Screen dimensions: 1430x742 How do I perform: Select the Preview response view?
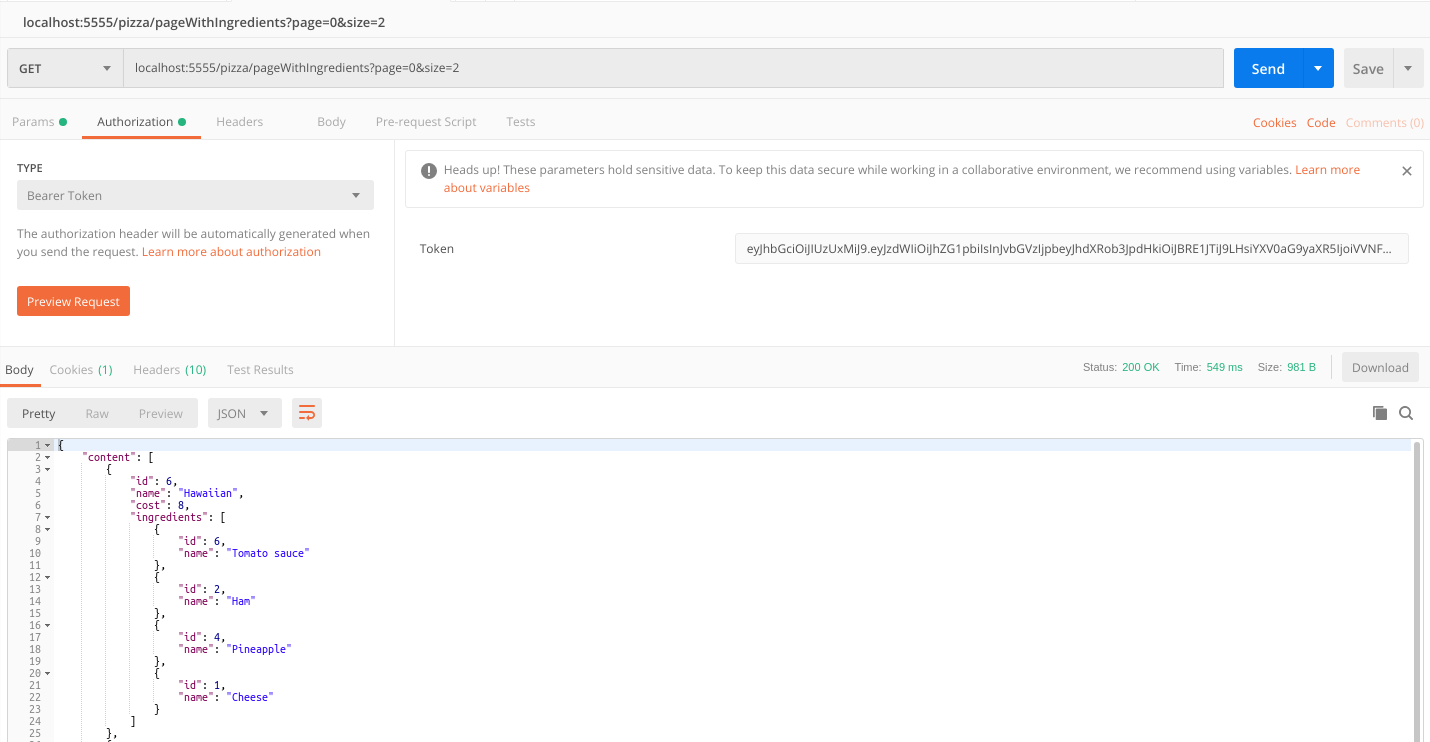coord(160,413)
